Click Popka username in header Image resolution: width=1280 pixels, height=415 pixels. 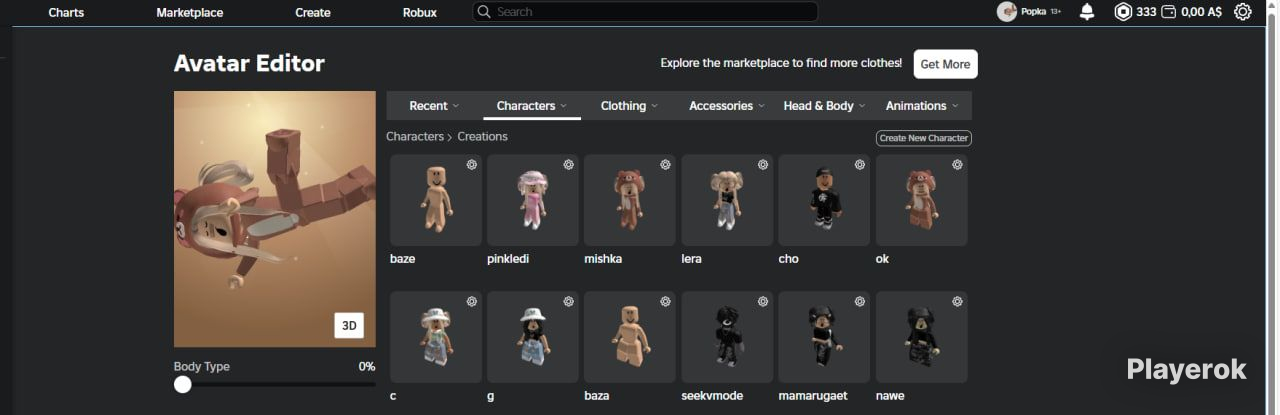1034,12
